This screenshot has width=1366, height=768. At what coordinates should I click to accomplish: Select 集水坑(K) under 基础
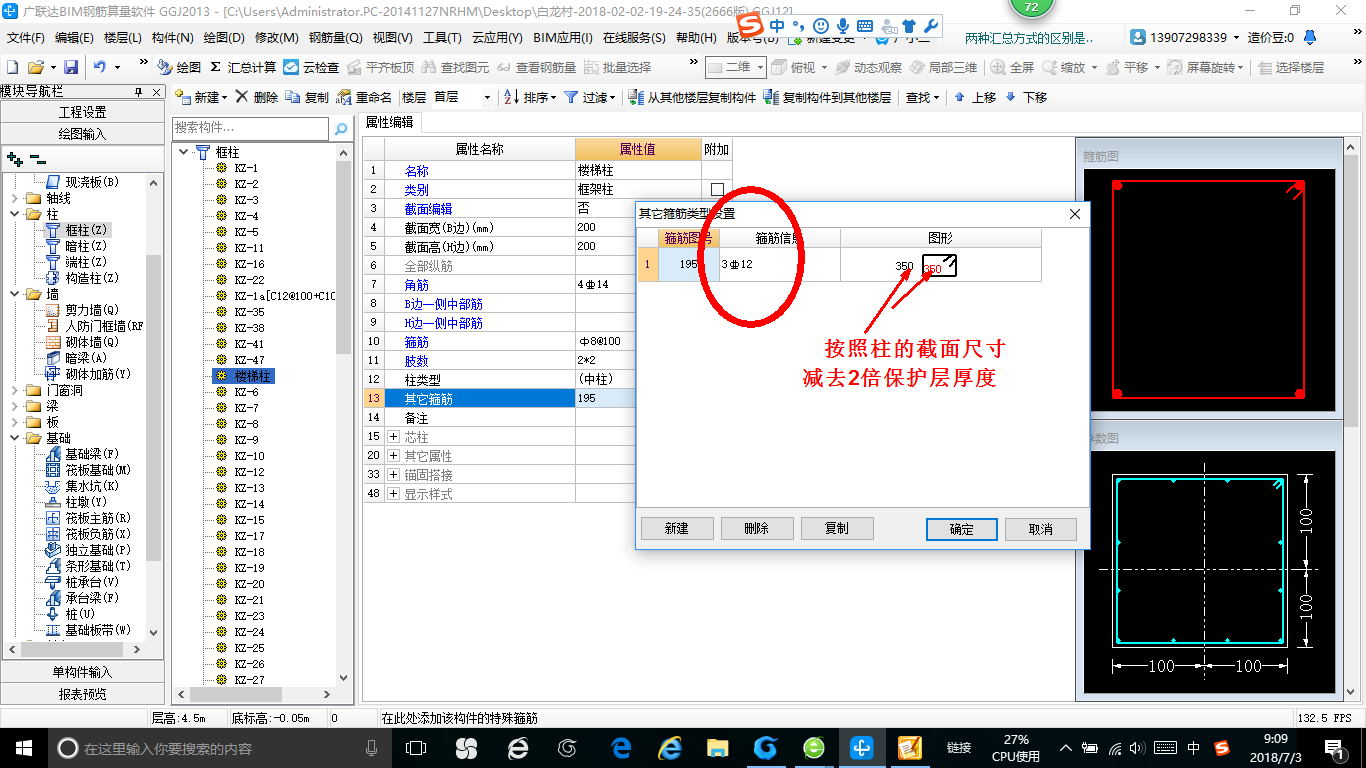pyautogui.click(x=81, y=486)
